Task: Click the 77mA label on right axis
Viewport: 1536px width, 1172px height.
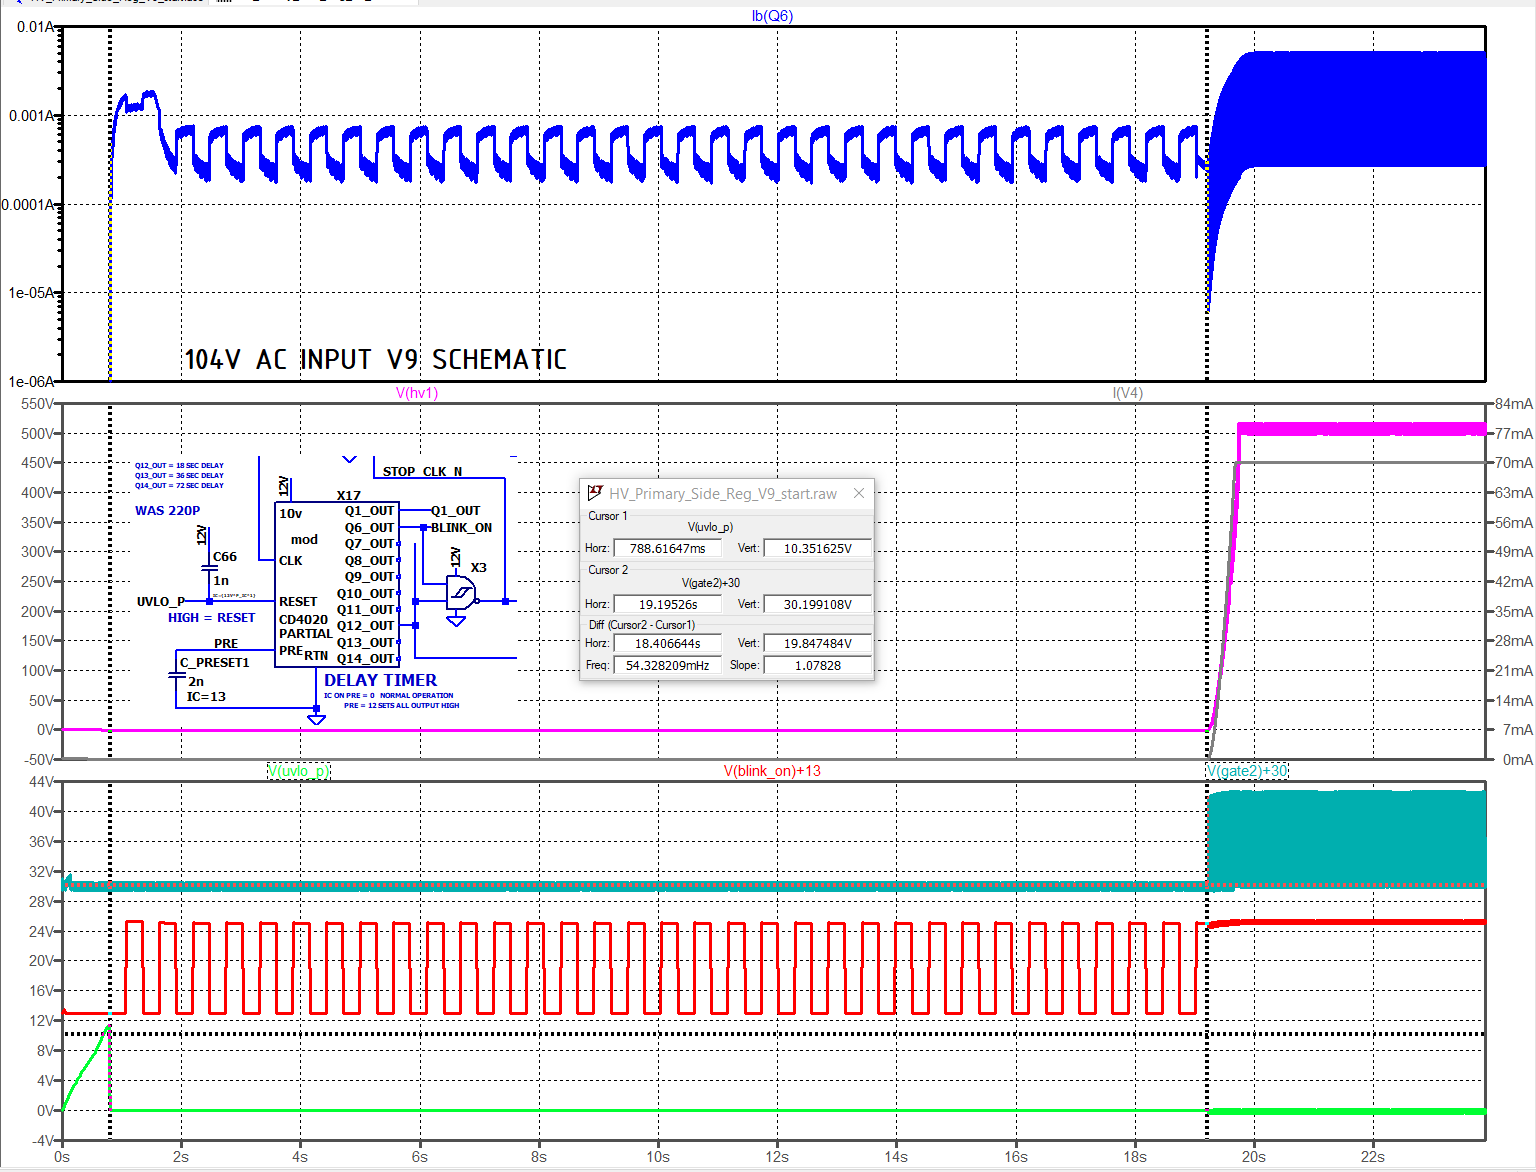Action: pos(1513,434)
